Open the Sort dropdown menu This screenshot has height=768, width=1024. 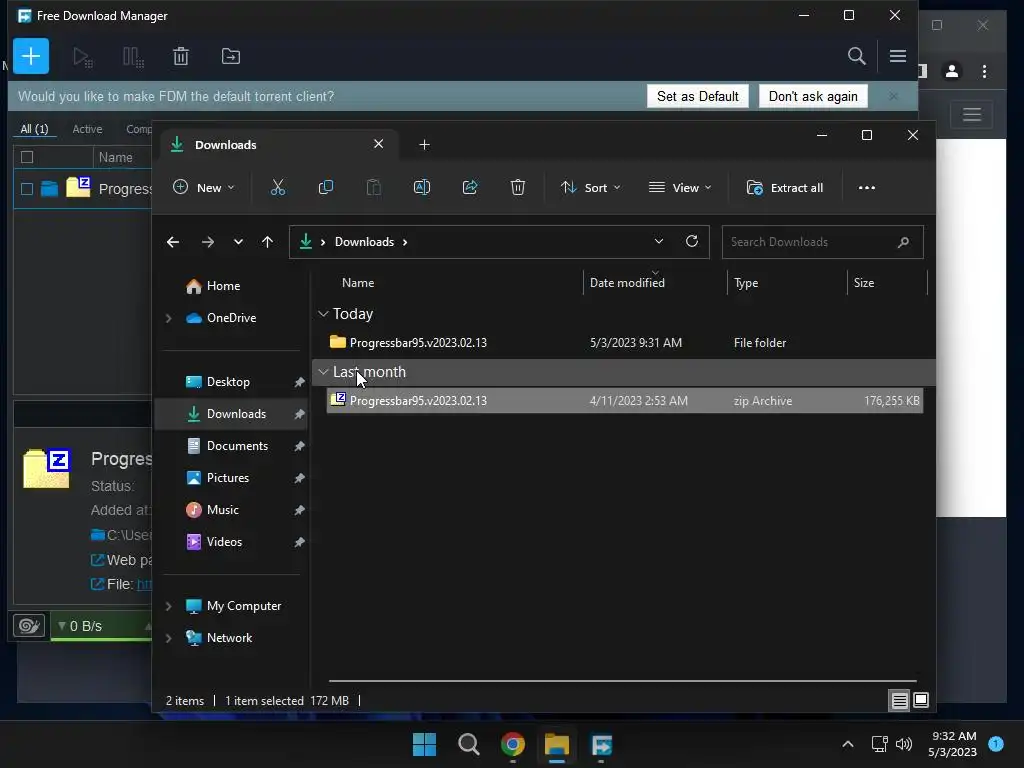click(x=590, y=188)
